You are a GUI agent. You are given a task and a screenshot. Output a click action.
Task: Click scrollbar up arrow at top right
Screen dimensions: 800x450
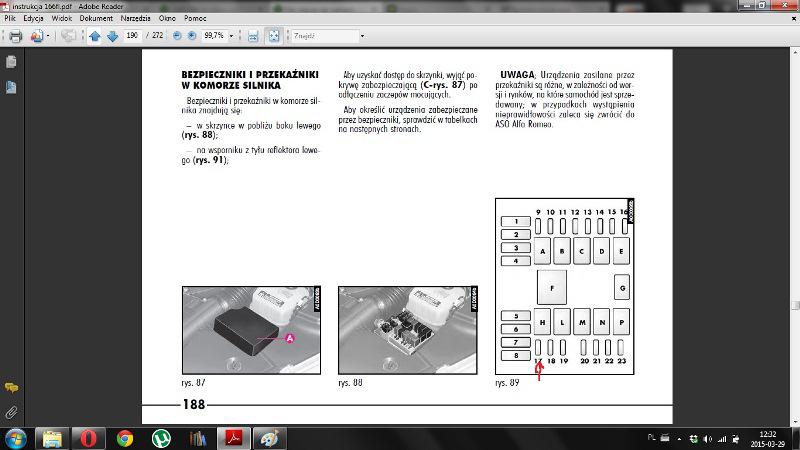point(795,53)
